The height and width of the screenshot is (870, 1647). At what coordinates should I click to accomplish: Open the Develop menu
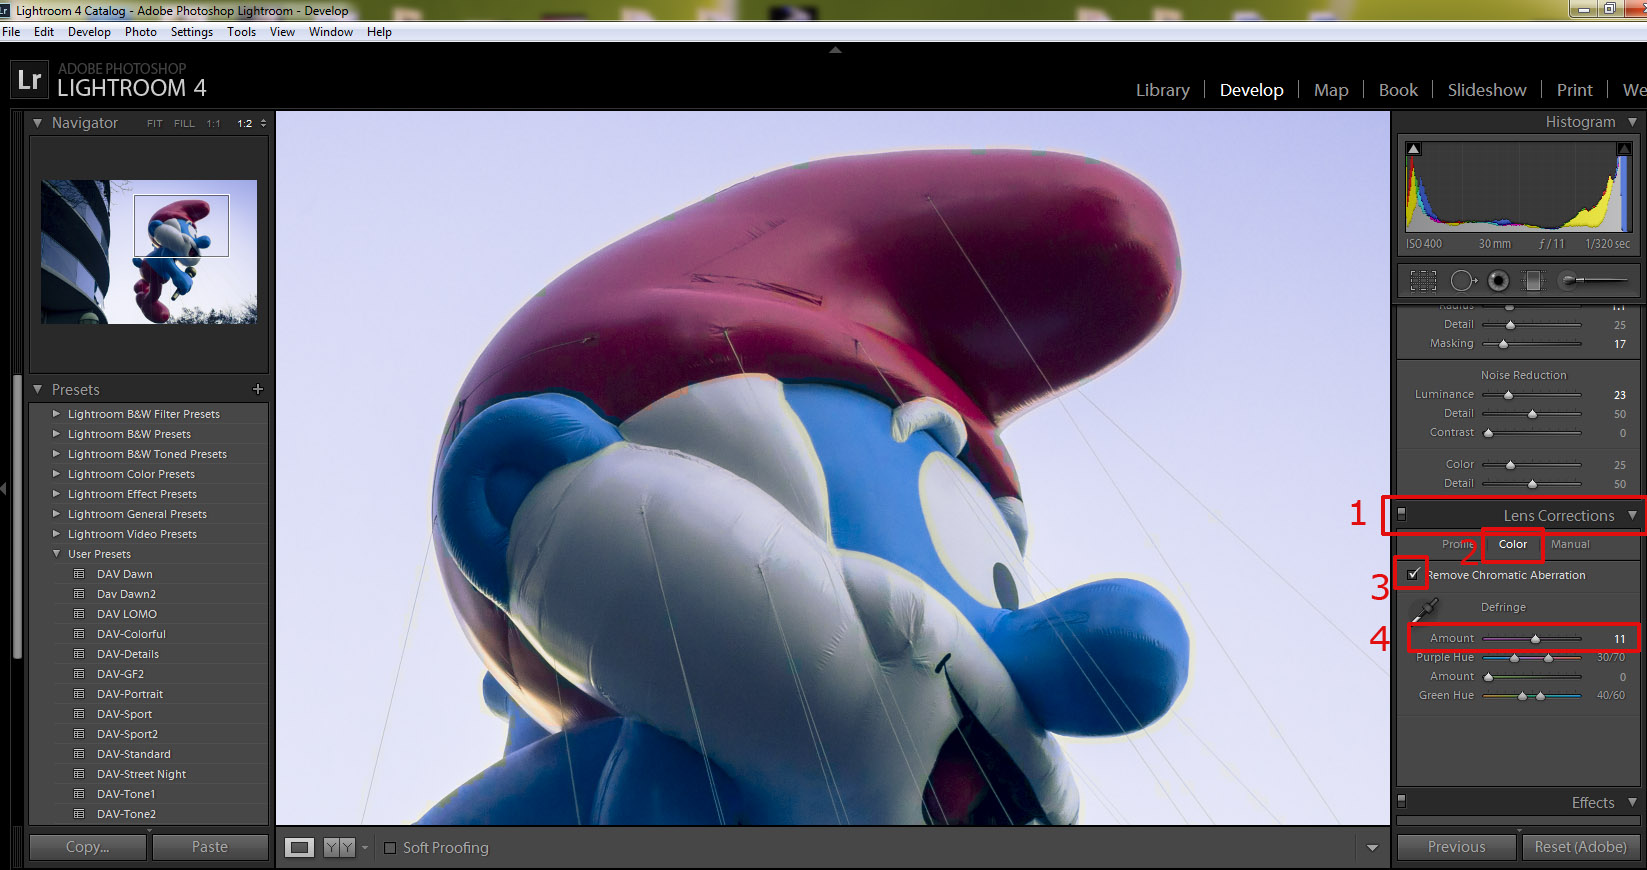coord(89,32)
